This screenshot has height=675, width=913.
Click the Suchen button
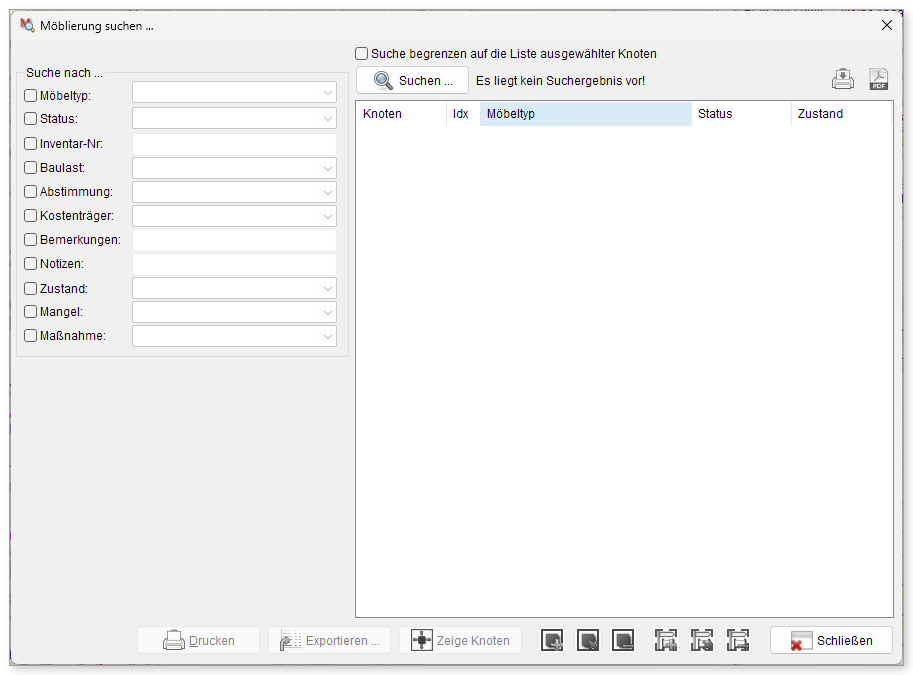point(412,80)
